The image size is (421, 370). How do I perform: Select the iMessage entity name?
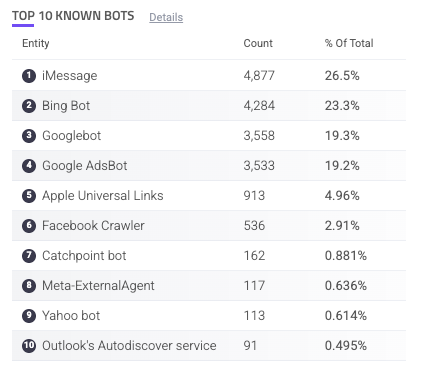[x=70, y=76]
